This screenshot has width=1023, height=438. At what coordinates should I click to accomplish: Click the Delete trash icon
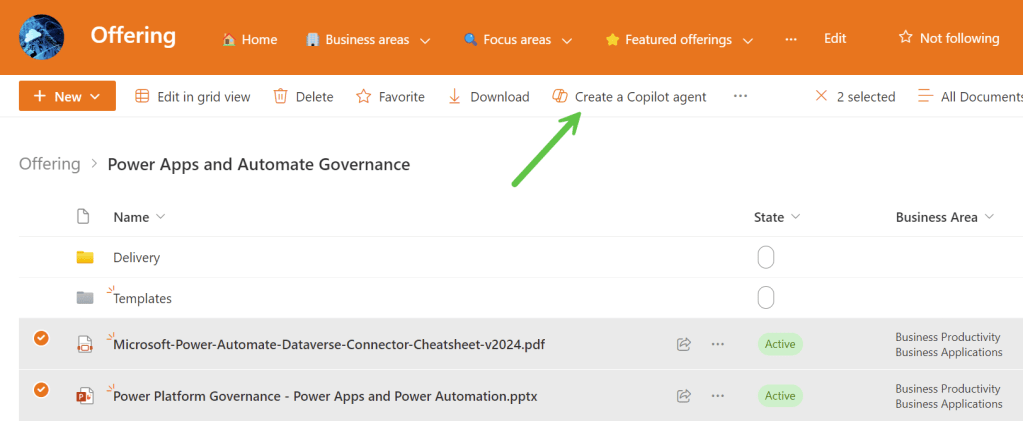pos(281,96)
